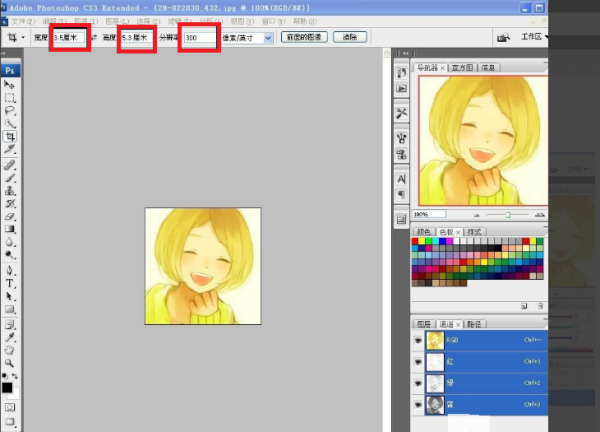Screen dimensions: 600x432
Task: Click the 前面的图像 button
Action: click(304, 37)
